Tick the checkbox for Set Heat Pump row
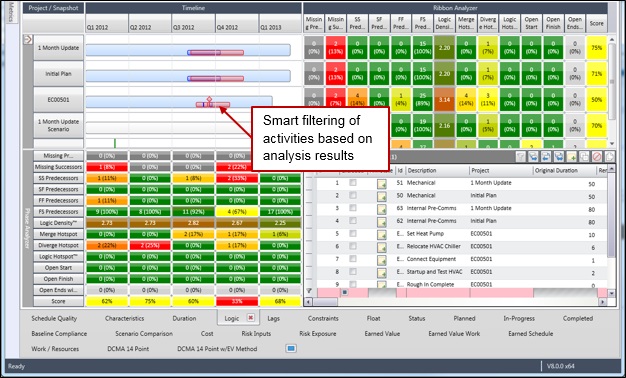Image resolution: width=626 pixels, height=378 pixels. coord(353,234)
